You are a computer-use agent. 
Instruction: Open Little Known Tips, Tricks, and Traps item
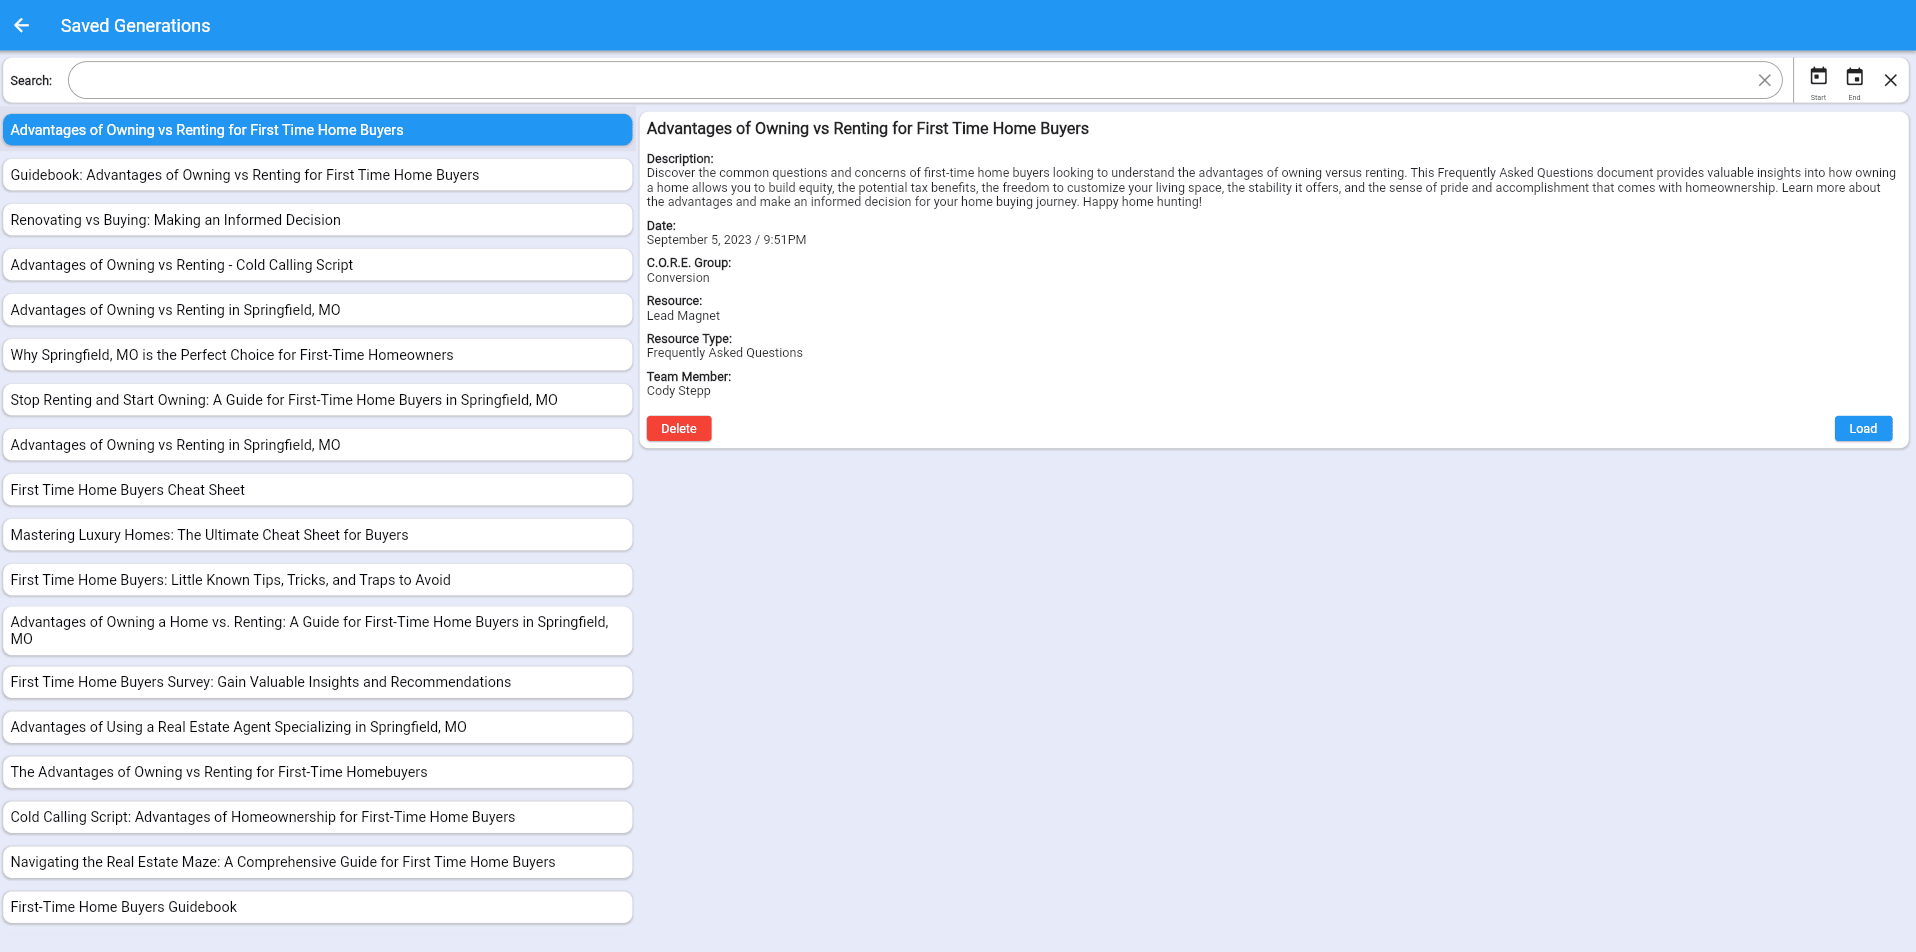[x=317, y=580]
